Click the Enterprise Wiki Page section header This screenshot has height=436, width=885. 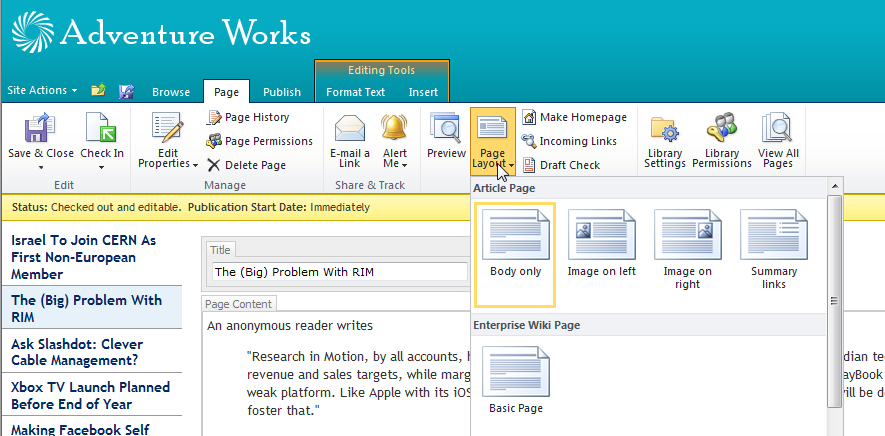pos(527,325)
